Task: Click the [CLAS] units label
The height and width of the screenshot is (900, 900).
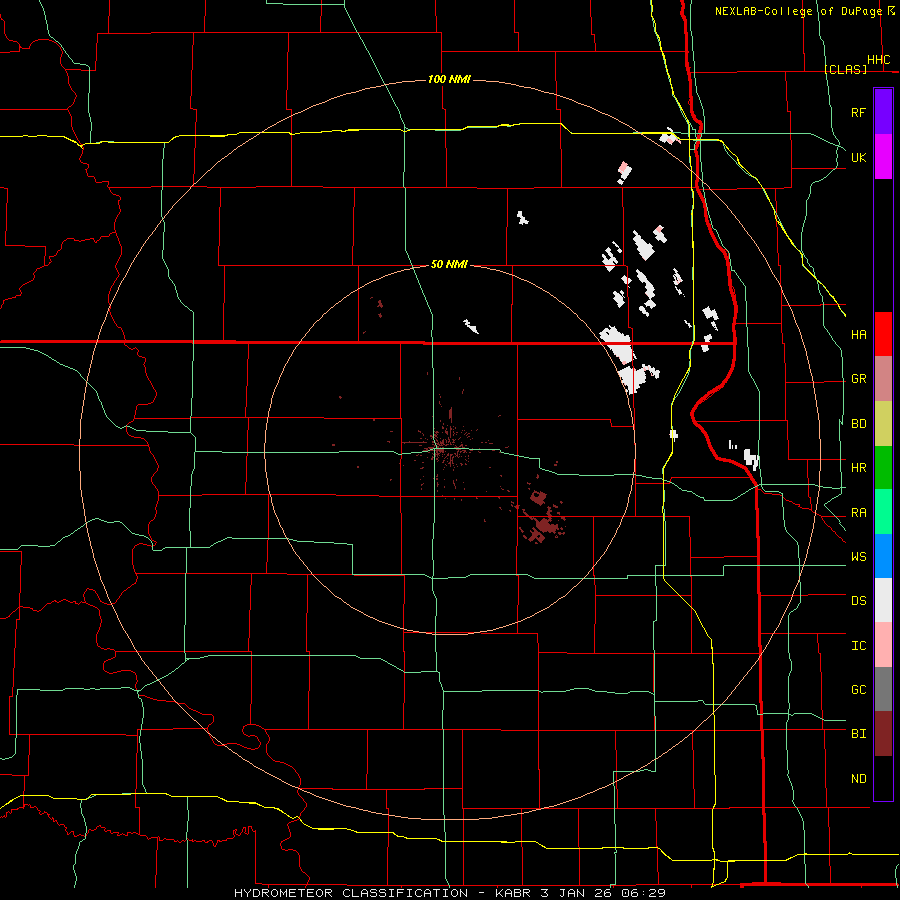Action: coord(845,69)
